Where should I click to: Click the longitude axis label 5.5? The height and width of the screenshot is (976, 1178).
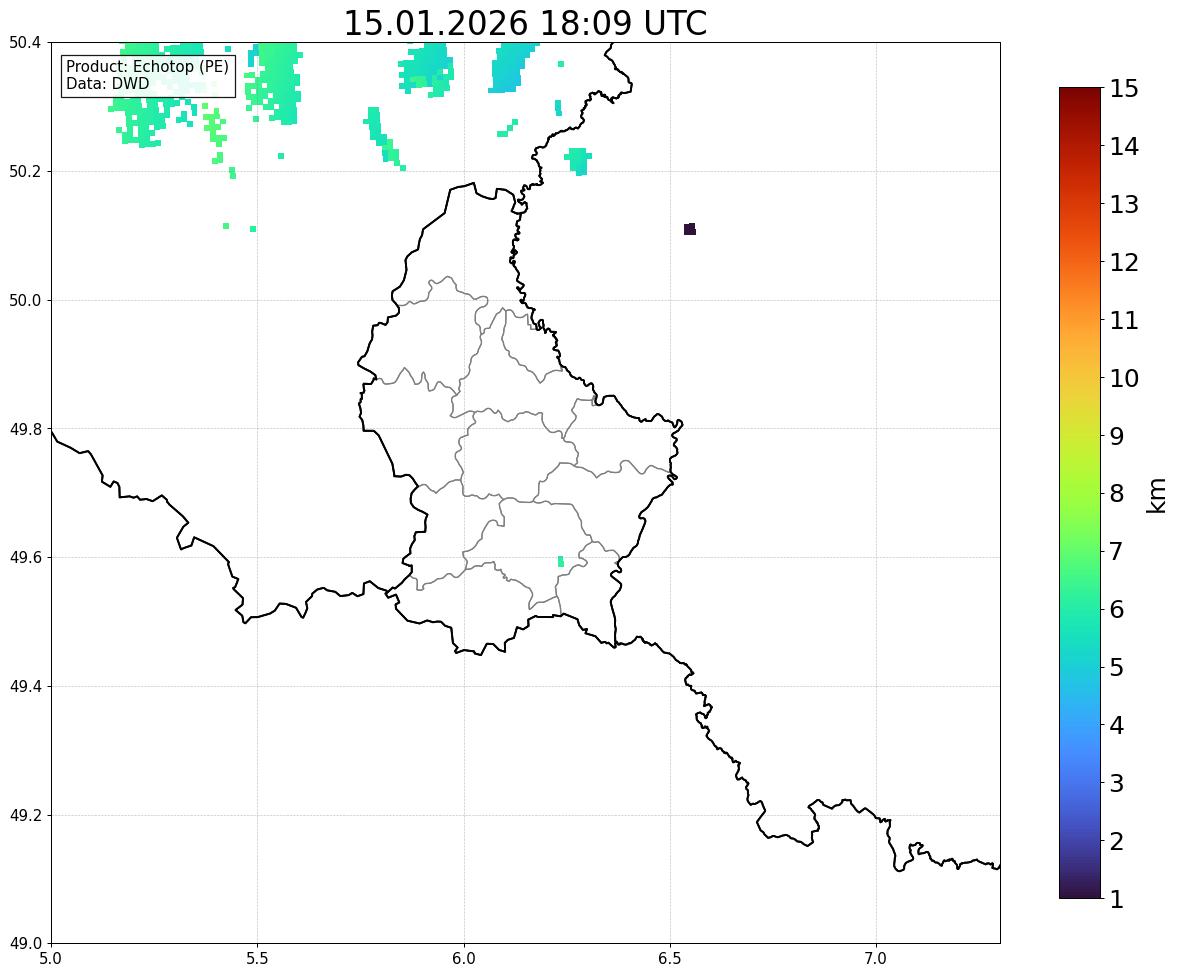(x=257, y=959)
